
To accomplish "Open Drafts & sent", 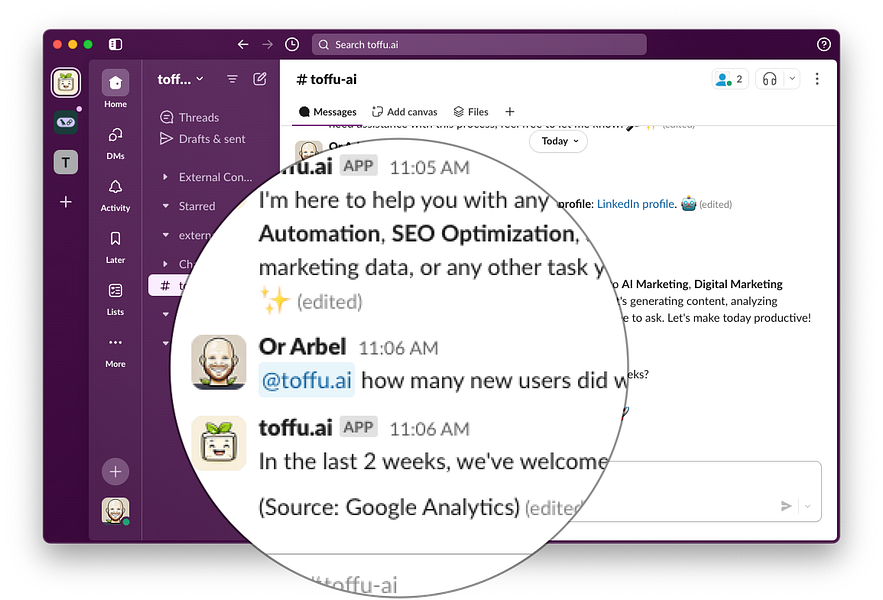I will click(203, 139).
